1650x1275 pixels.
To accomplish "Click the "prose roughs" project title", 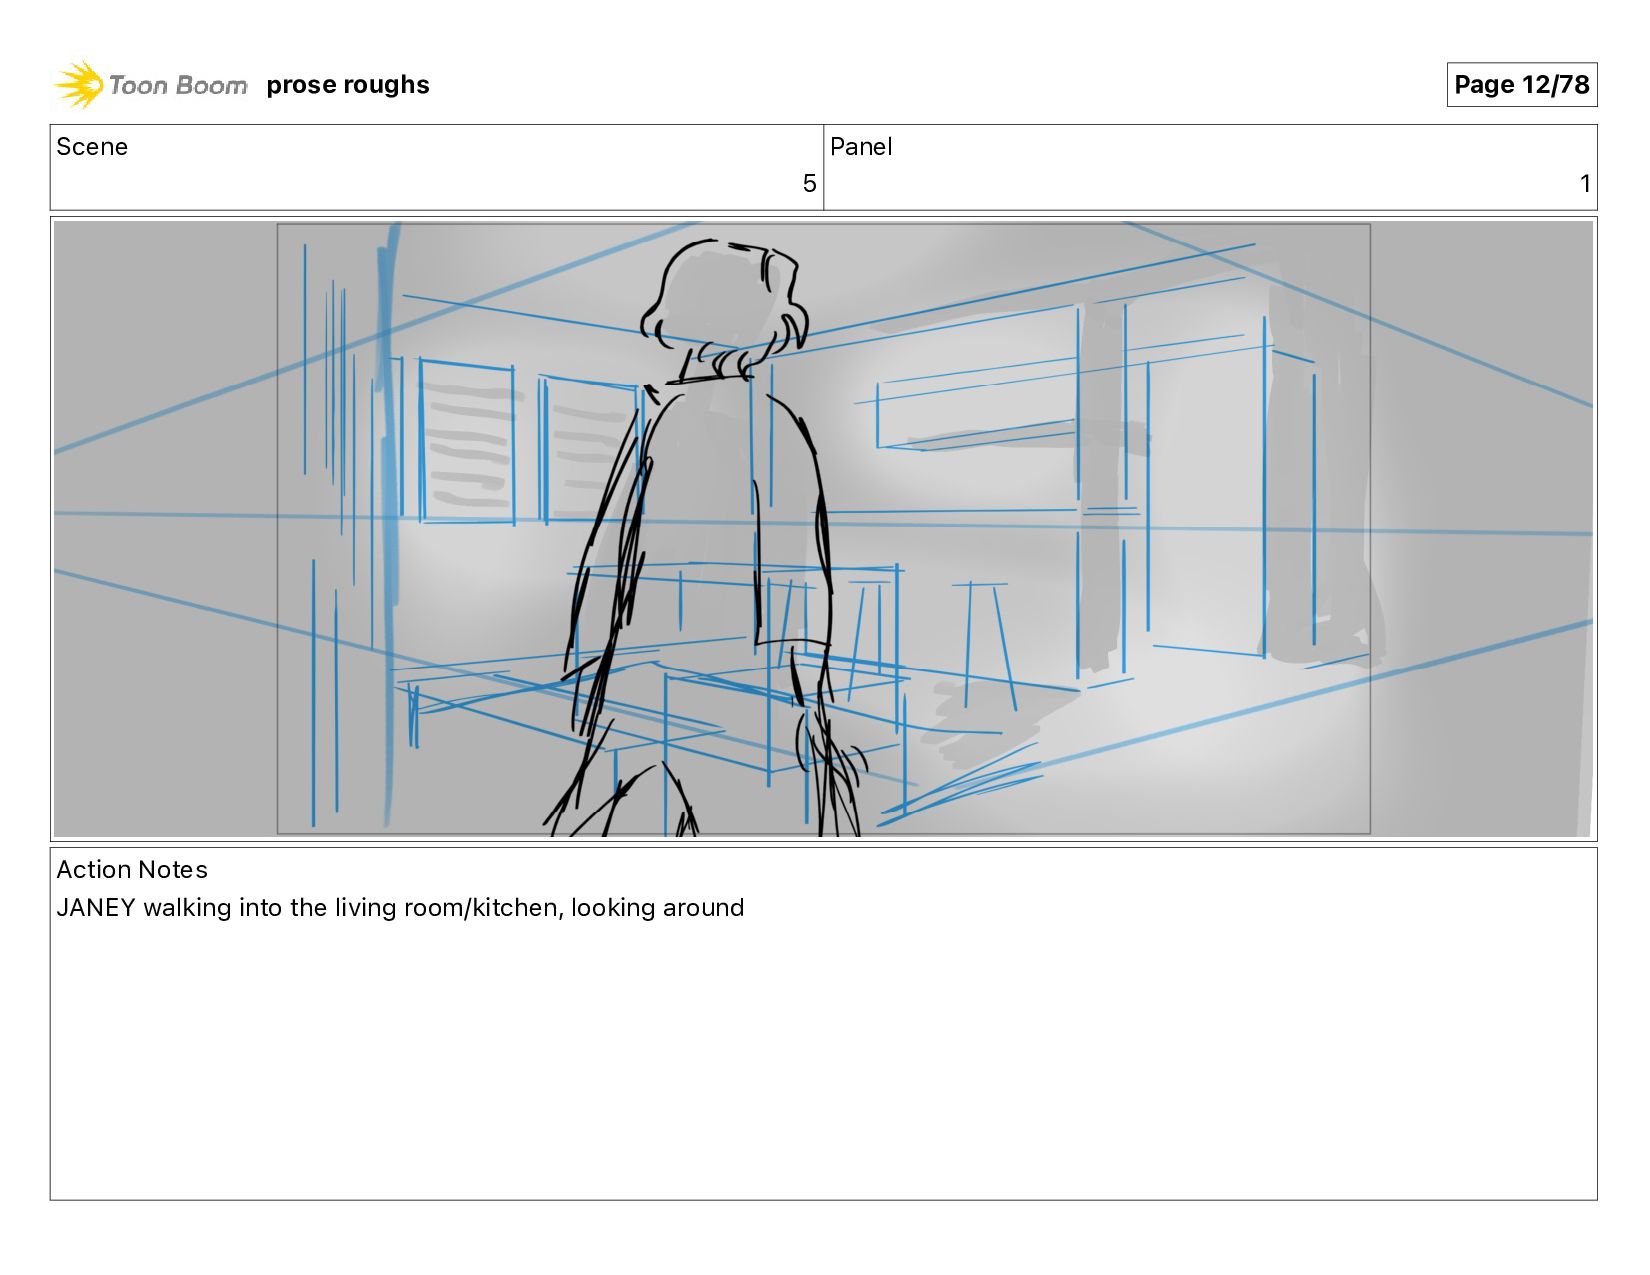I will coord(348,85).
